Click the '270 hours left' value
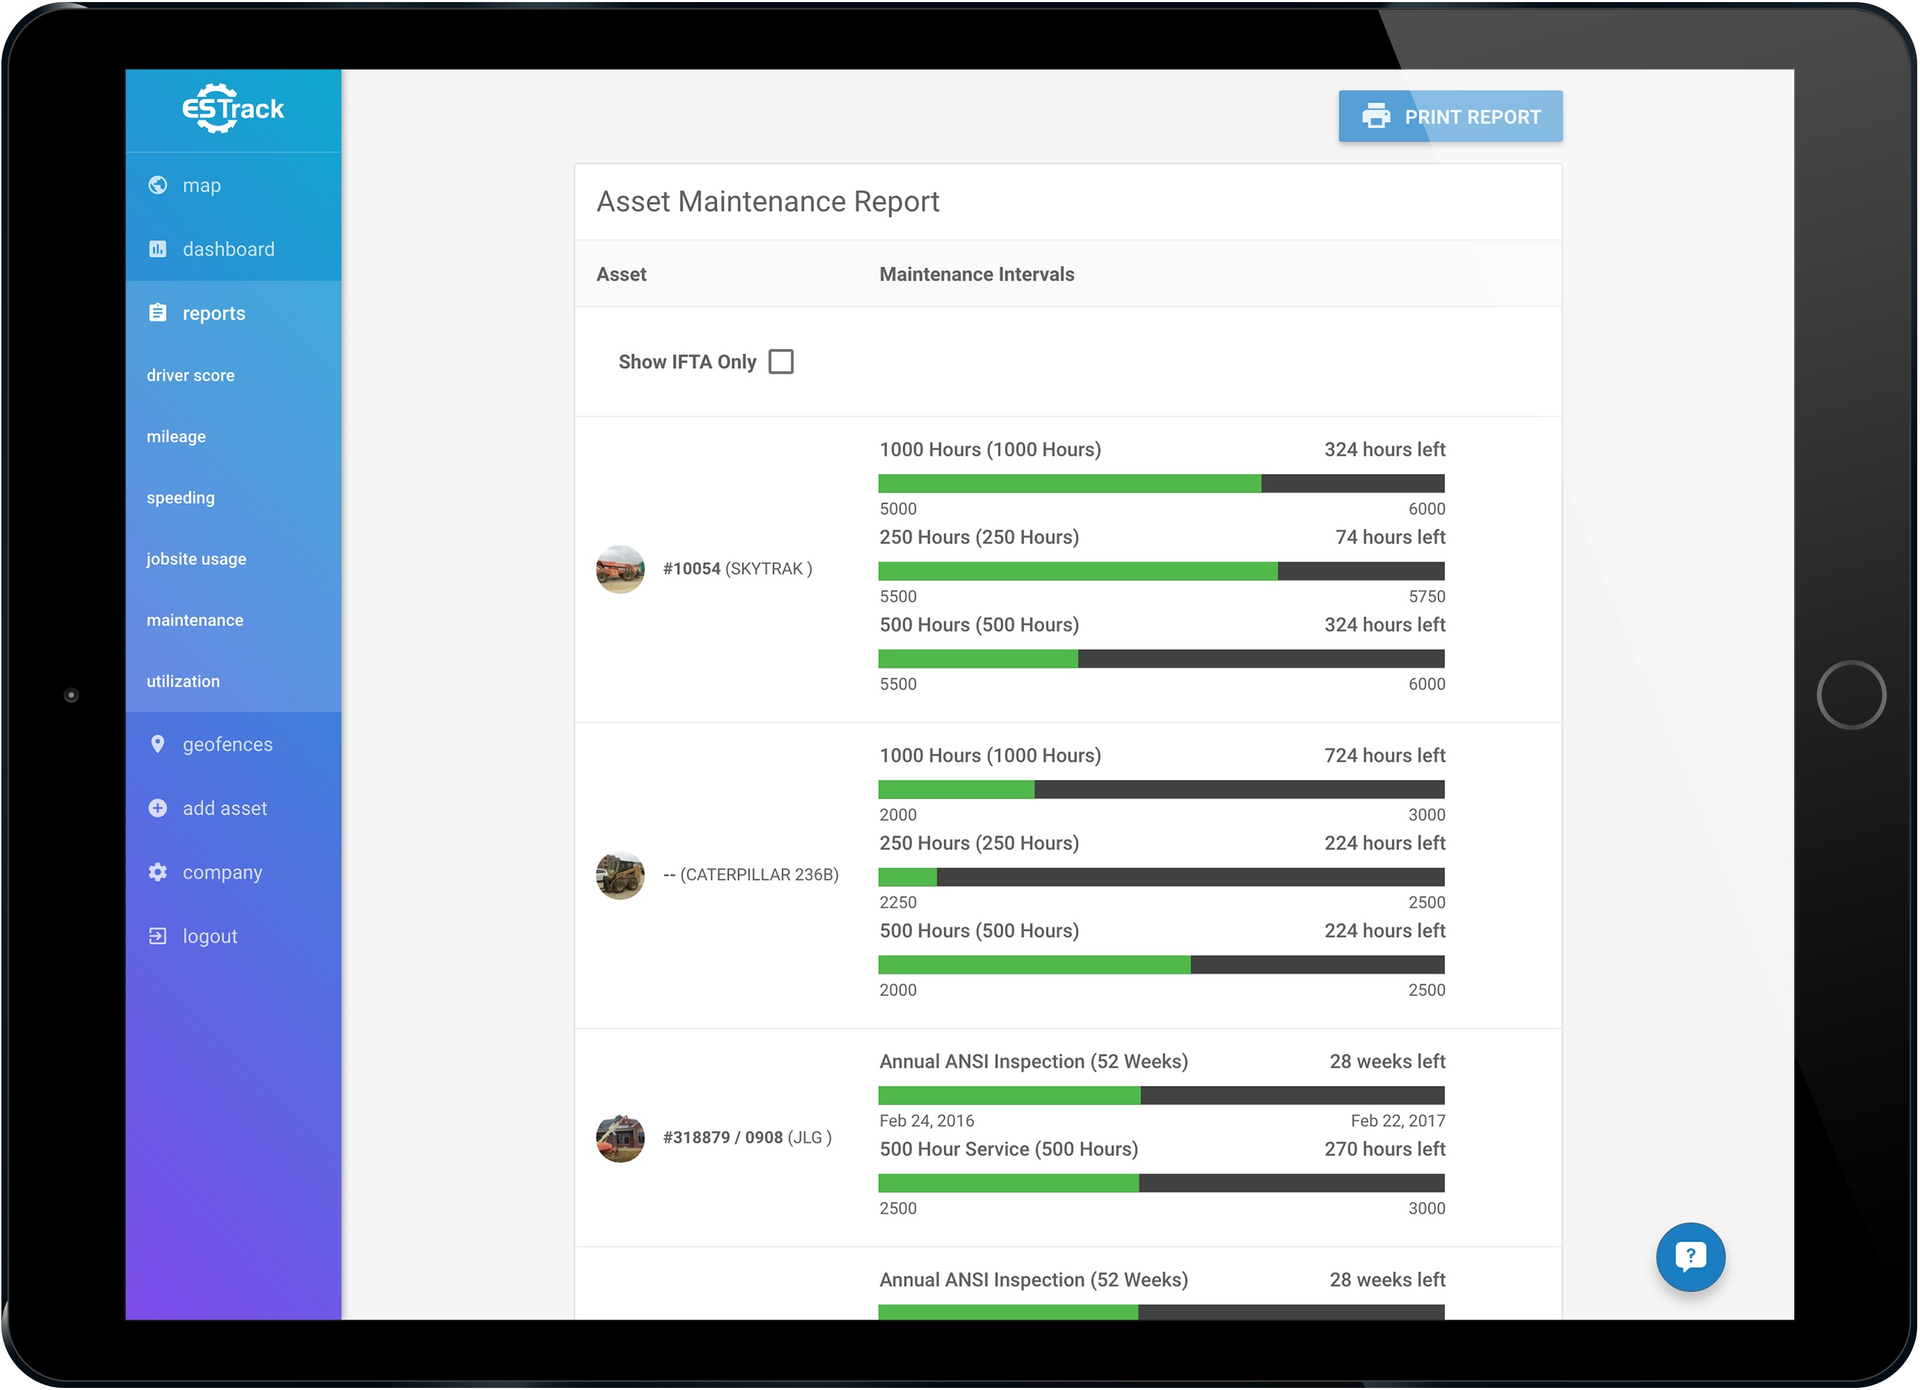The image size is (1920, 1390). [1385, 1149]
